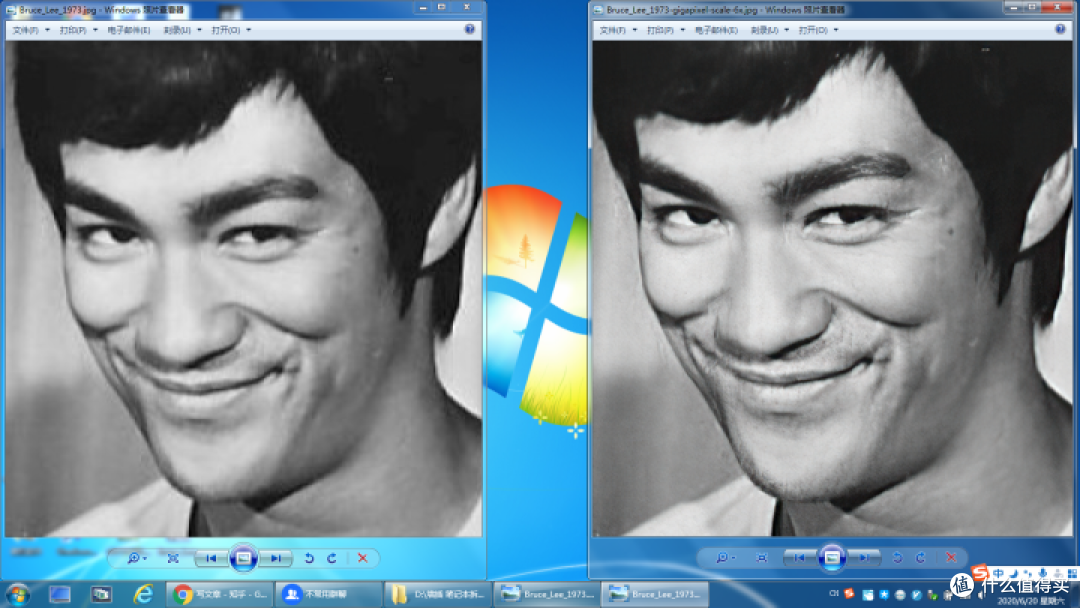Open zoom control in right gigapixel viewer
The width and height of the screenshot is (1080, 608).
click(x=725, y=558)
